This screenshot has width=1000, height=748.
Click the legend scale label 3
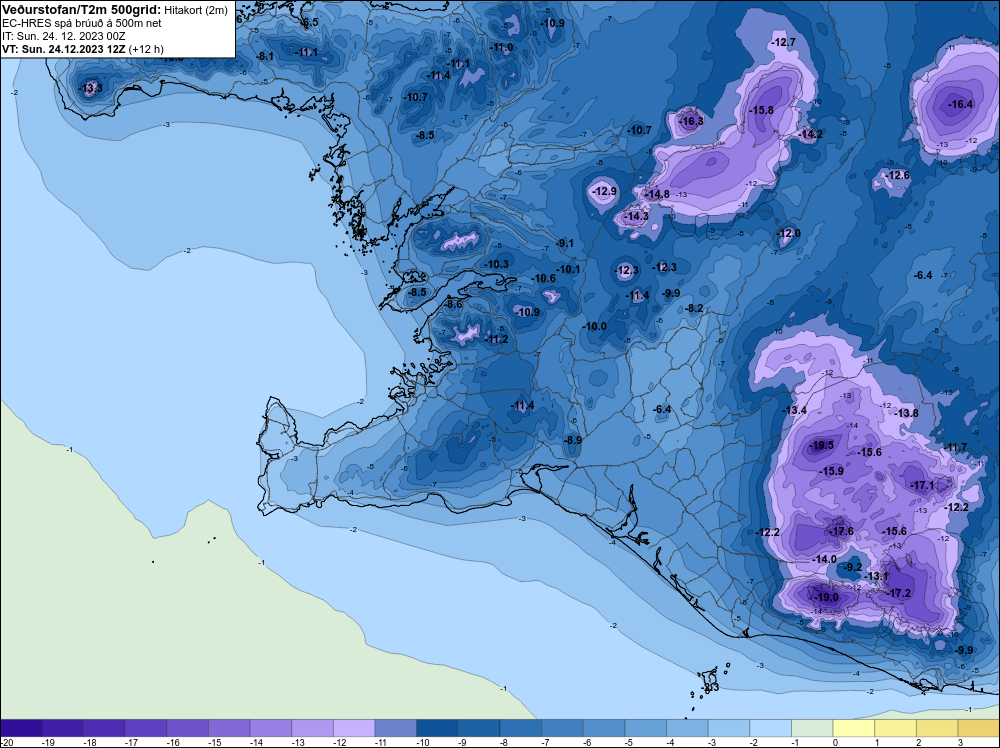click(960, 742)
